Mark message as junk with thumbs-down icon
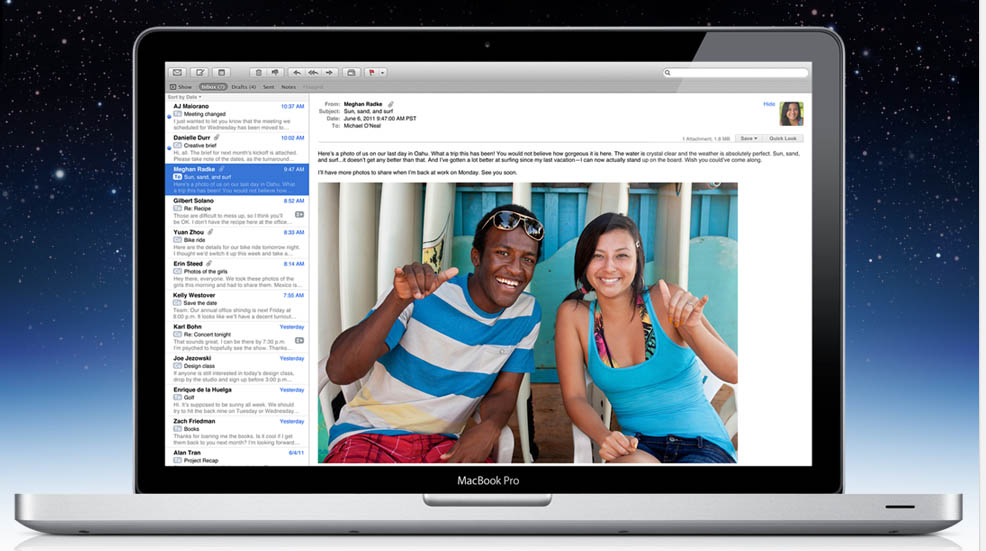This screenshot has width=986, height=551. [274, 73]
